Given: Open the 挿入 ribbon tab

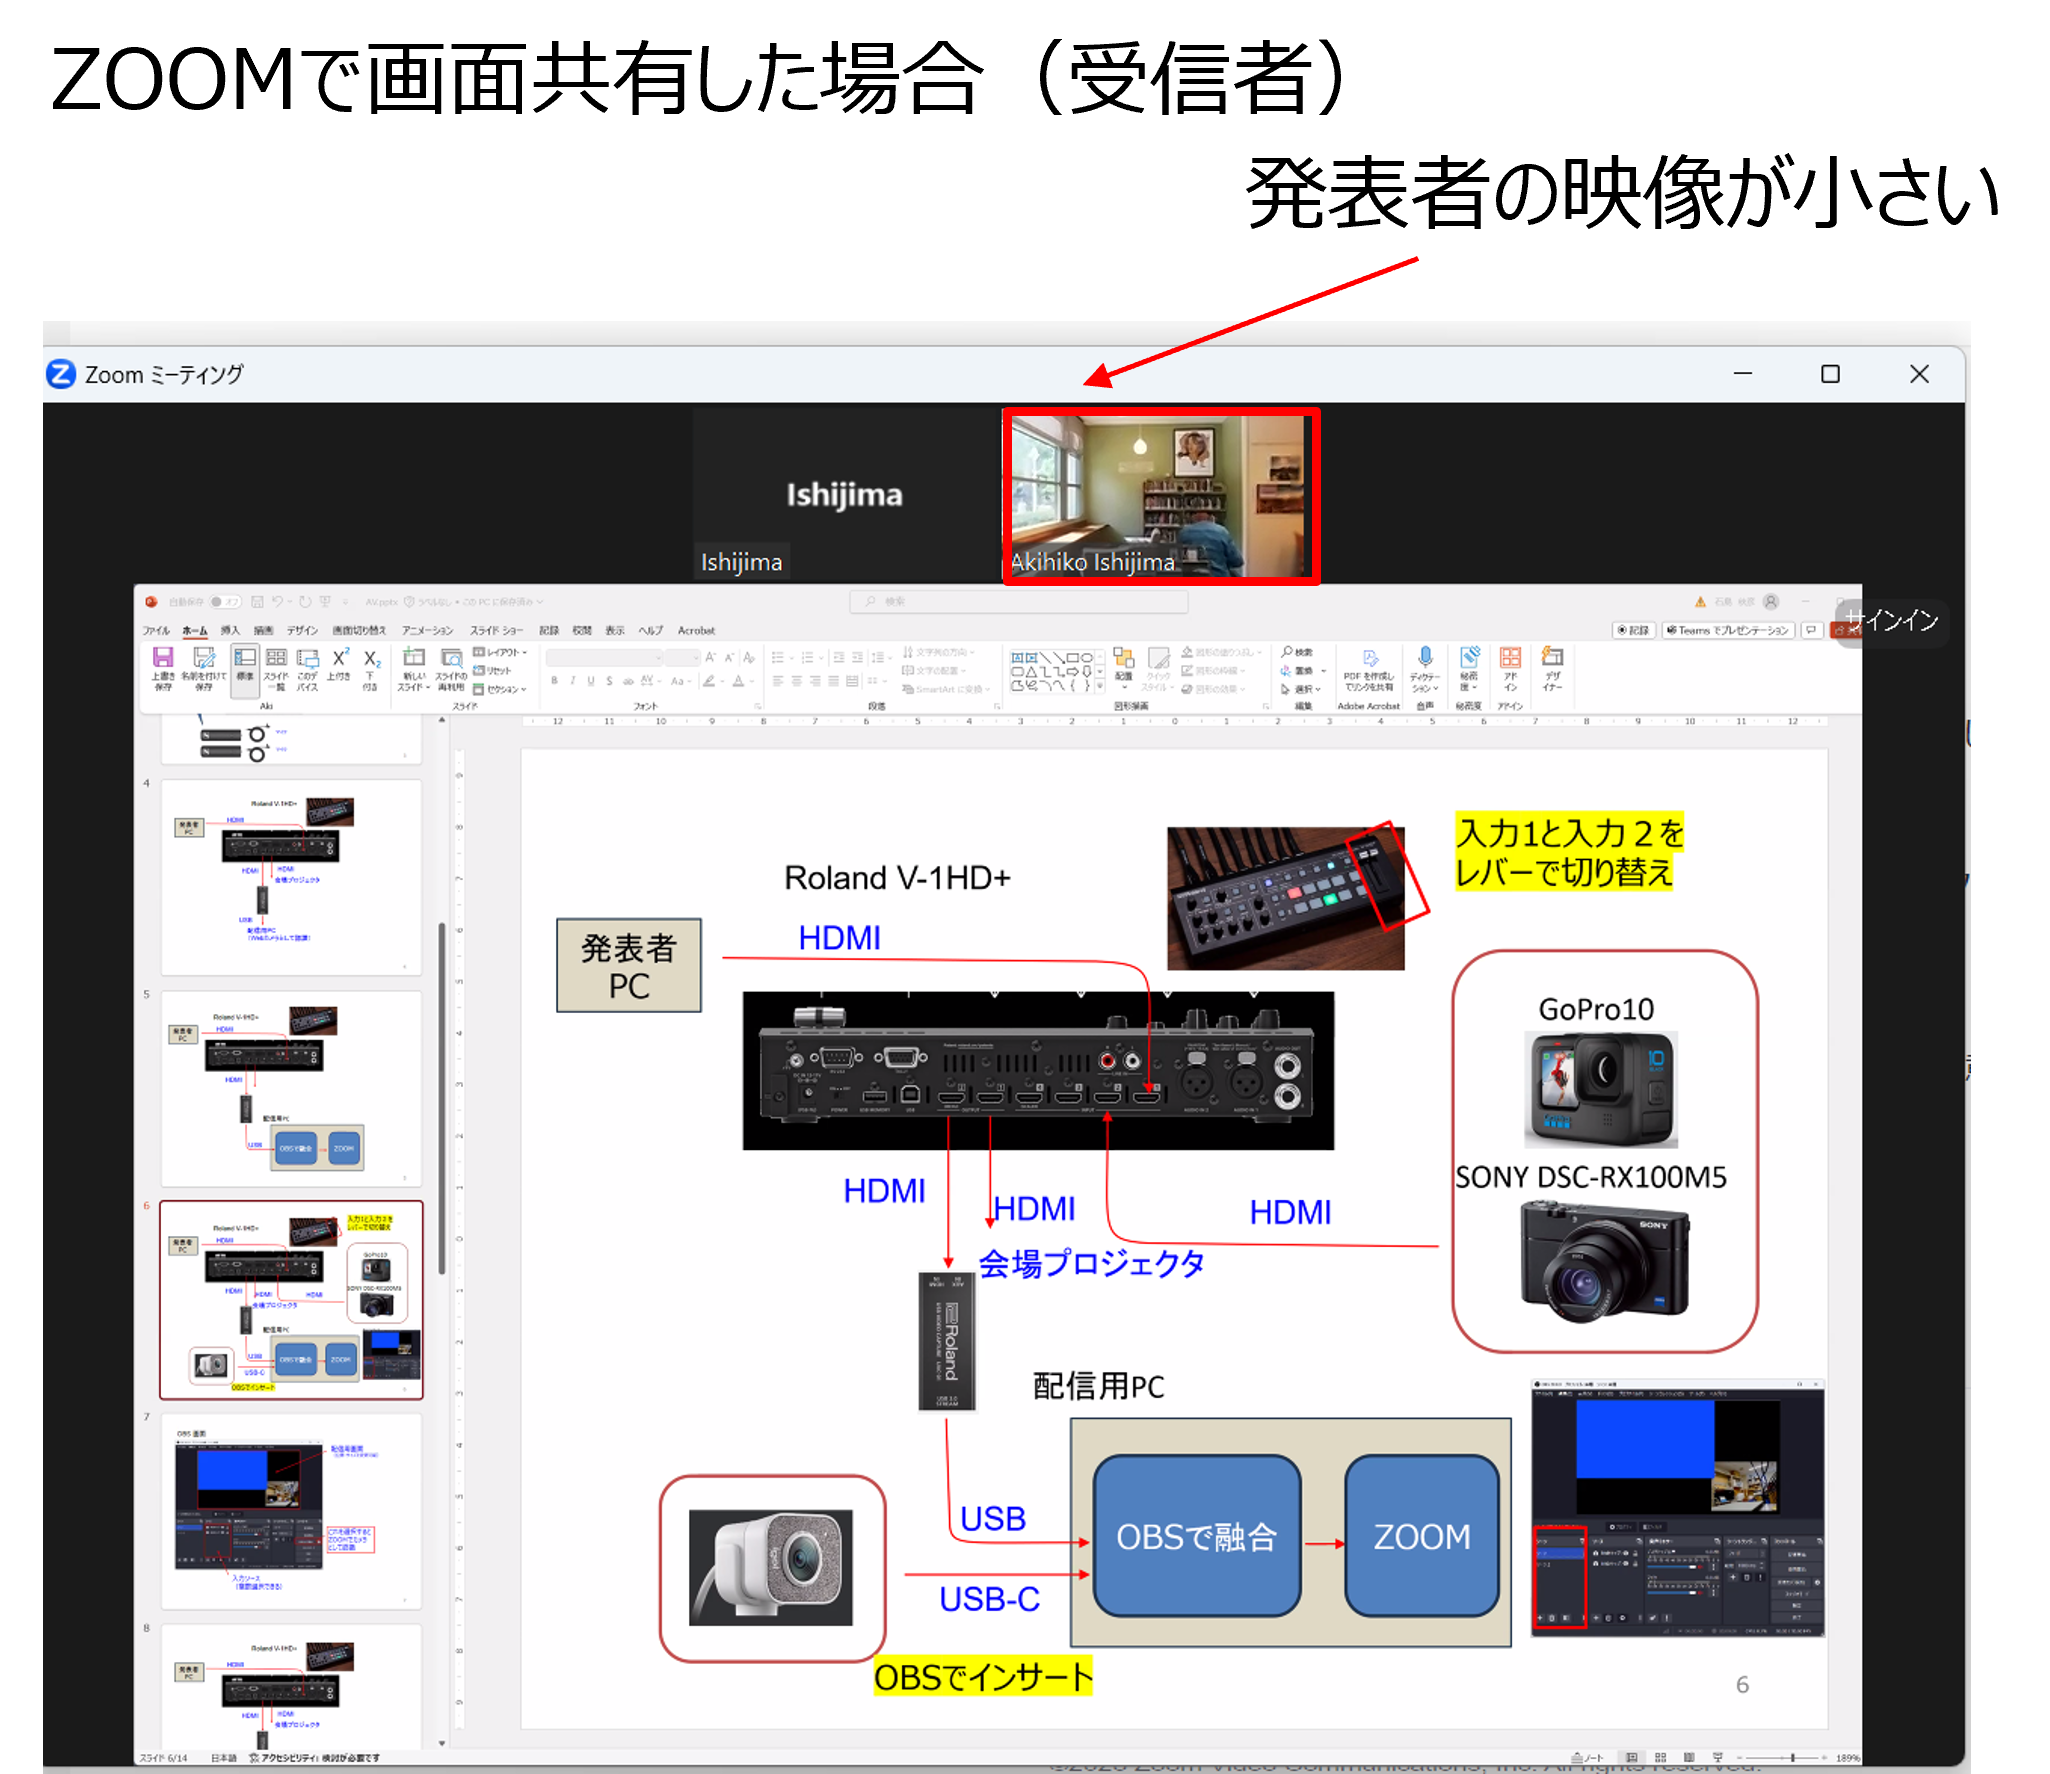Looking at the screenshot, I should [230, 631].
